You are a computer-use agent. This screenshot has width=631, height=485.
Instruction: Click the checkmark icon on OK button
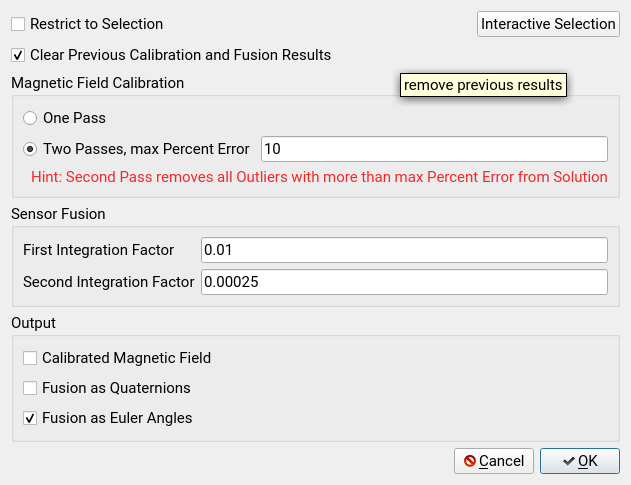click(569, 461)
